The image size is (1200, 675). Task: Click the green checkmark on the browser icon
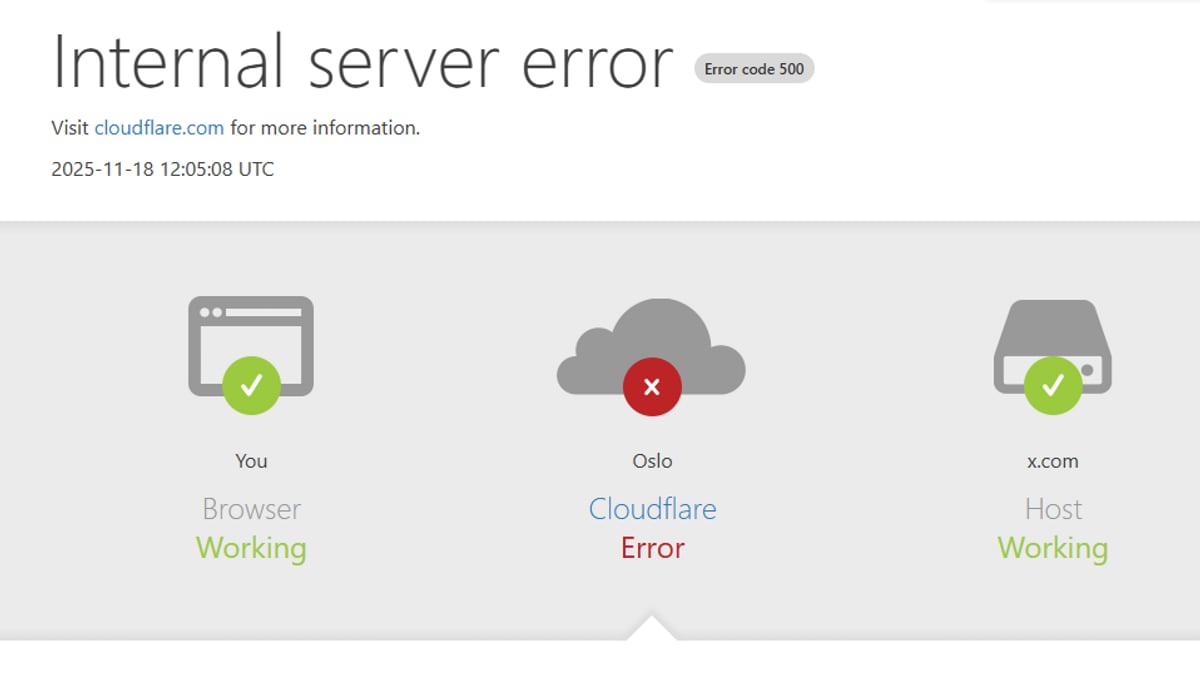(x=251, y=387)
